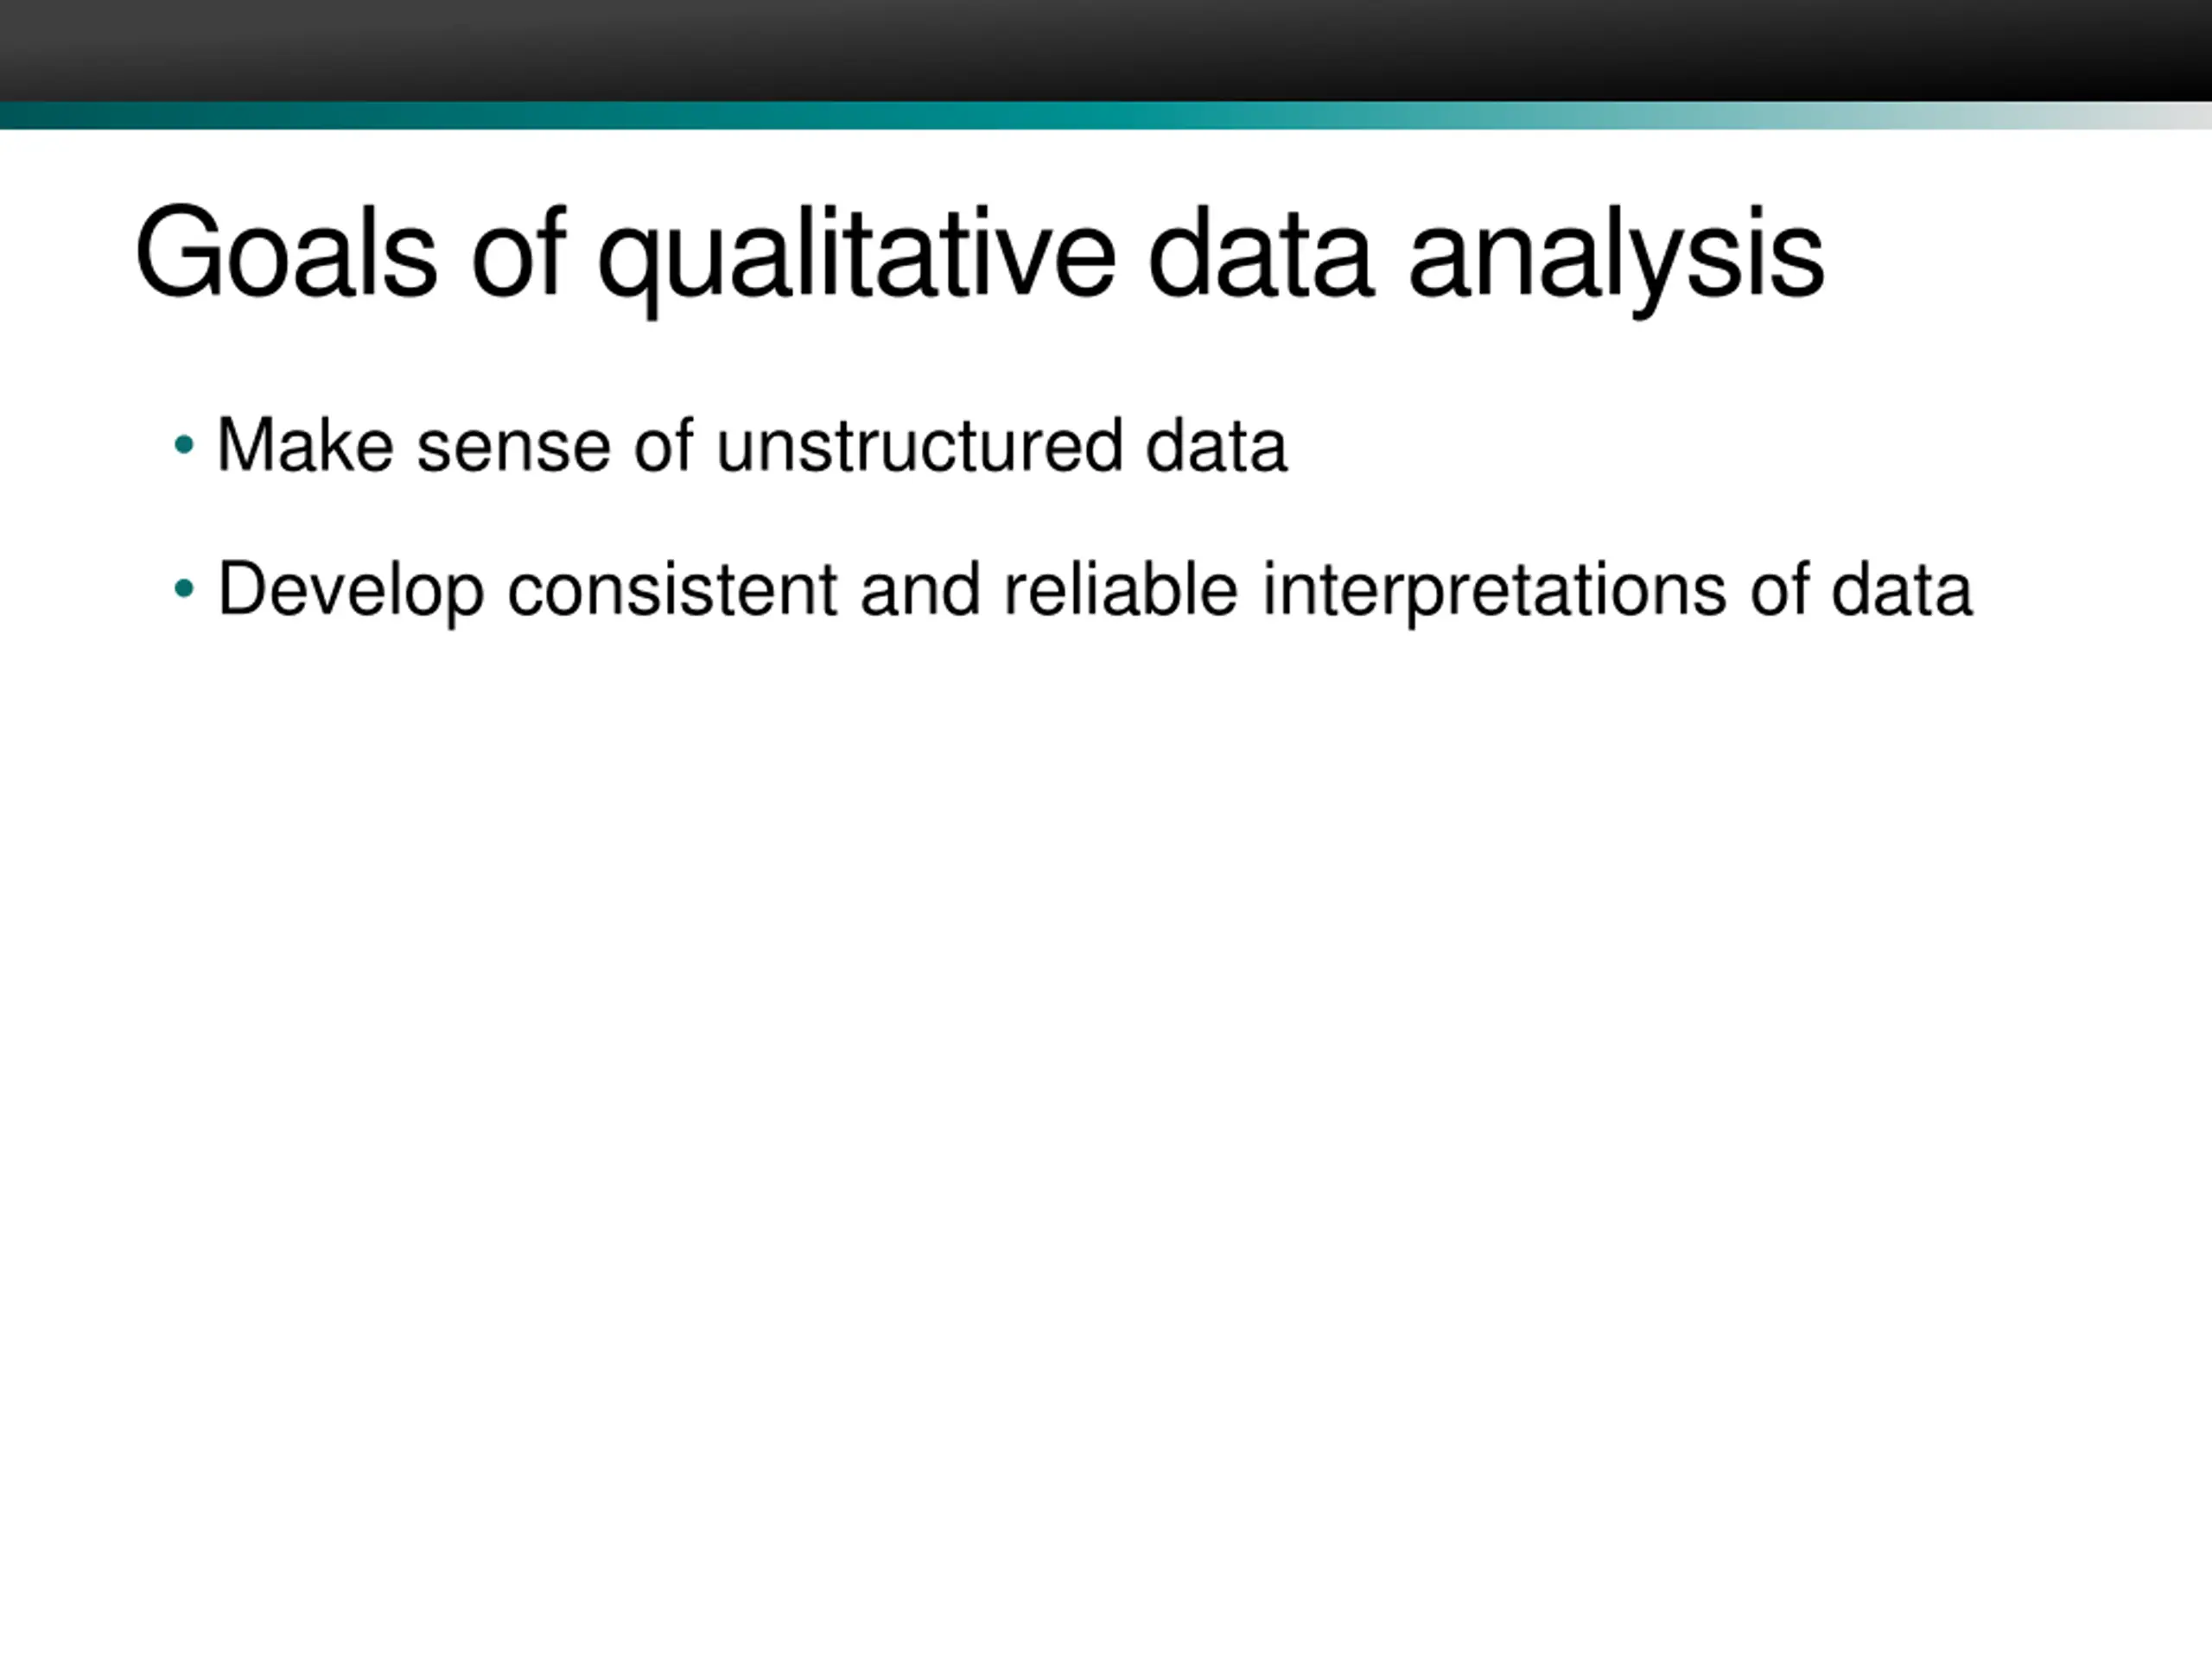Click the teal gradient stripe under the header
This screenshot has height=1659, width=2212.
pos(1106,115)
